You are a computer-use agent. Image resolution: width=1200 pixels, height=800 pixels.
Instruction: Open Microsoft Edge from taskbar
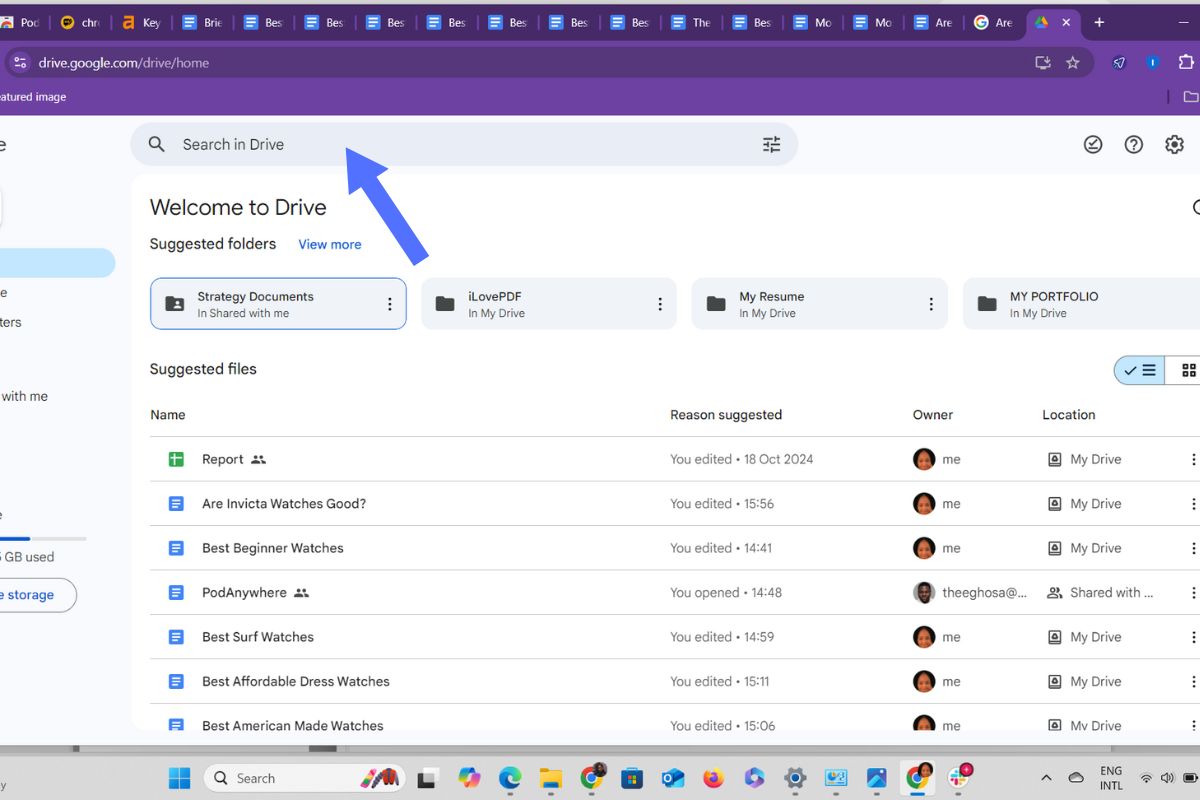510,778
